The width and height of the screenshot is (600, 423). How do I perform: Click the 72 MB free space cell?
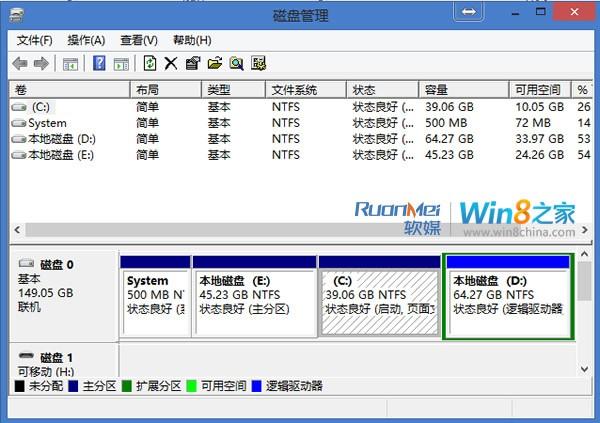[533, 123]
